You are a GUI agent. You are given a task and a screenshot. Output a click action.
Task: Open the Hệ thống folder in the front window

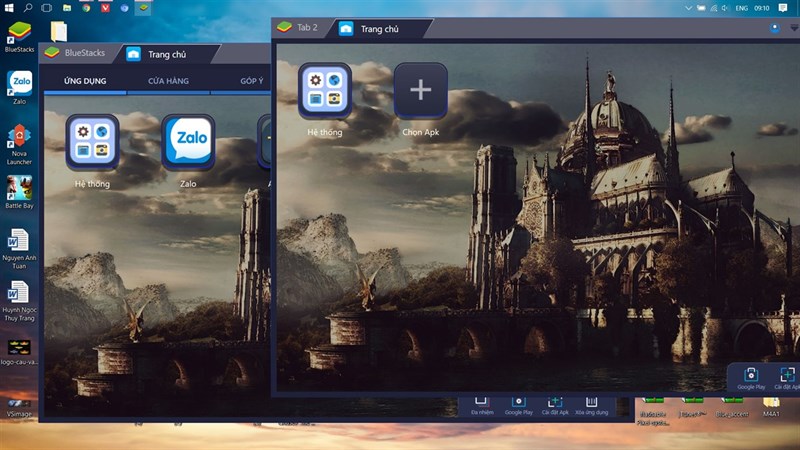[324, 91]
